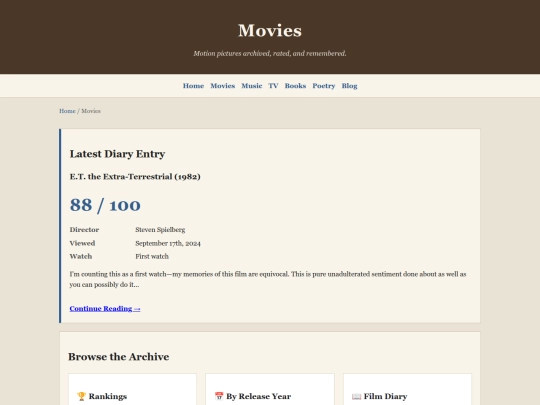This screenshot has width=540, height=405.
Task: Click the Continue Reading link
Action: [x=105, y=309]
